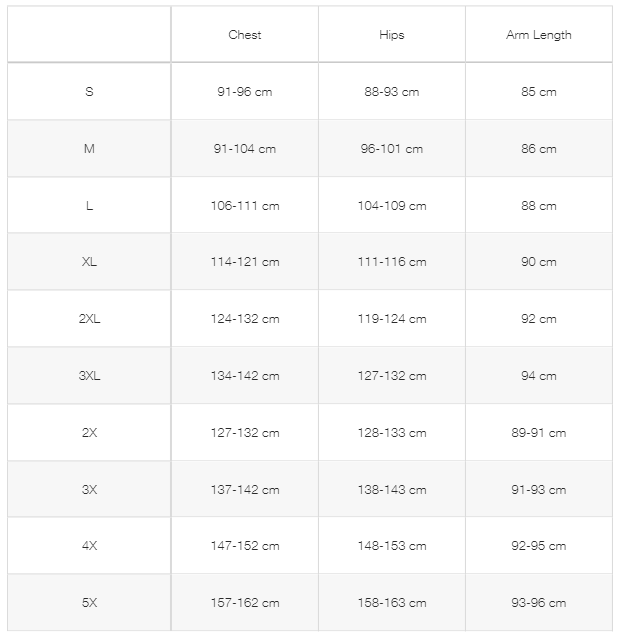This screenshot has width=619, height=643.
Task: Click the 96-101 cm hips cell
Action: 391,149
